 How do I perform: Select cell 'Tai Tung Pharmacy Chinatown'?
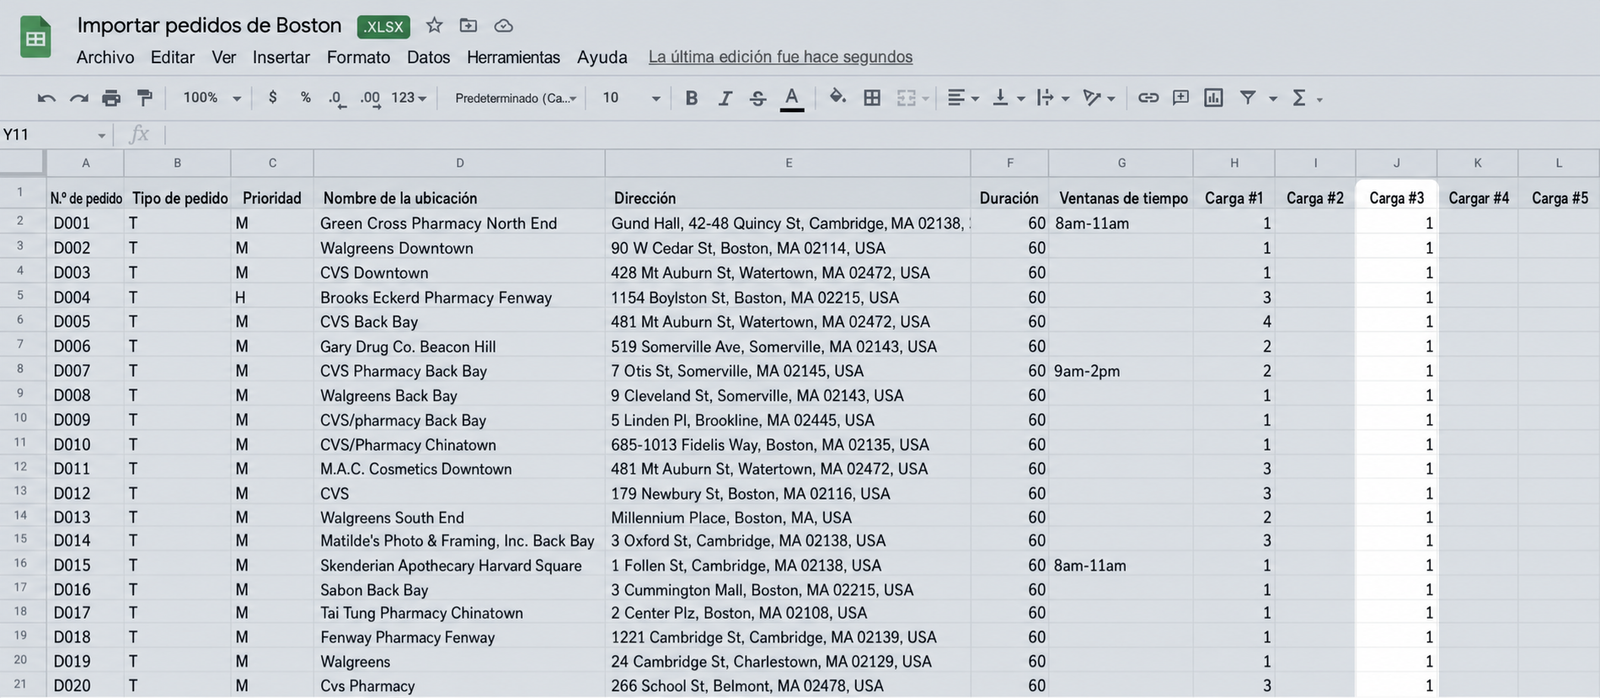click(x=459, y=613)
